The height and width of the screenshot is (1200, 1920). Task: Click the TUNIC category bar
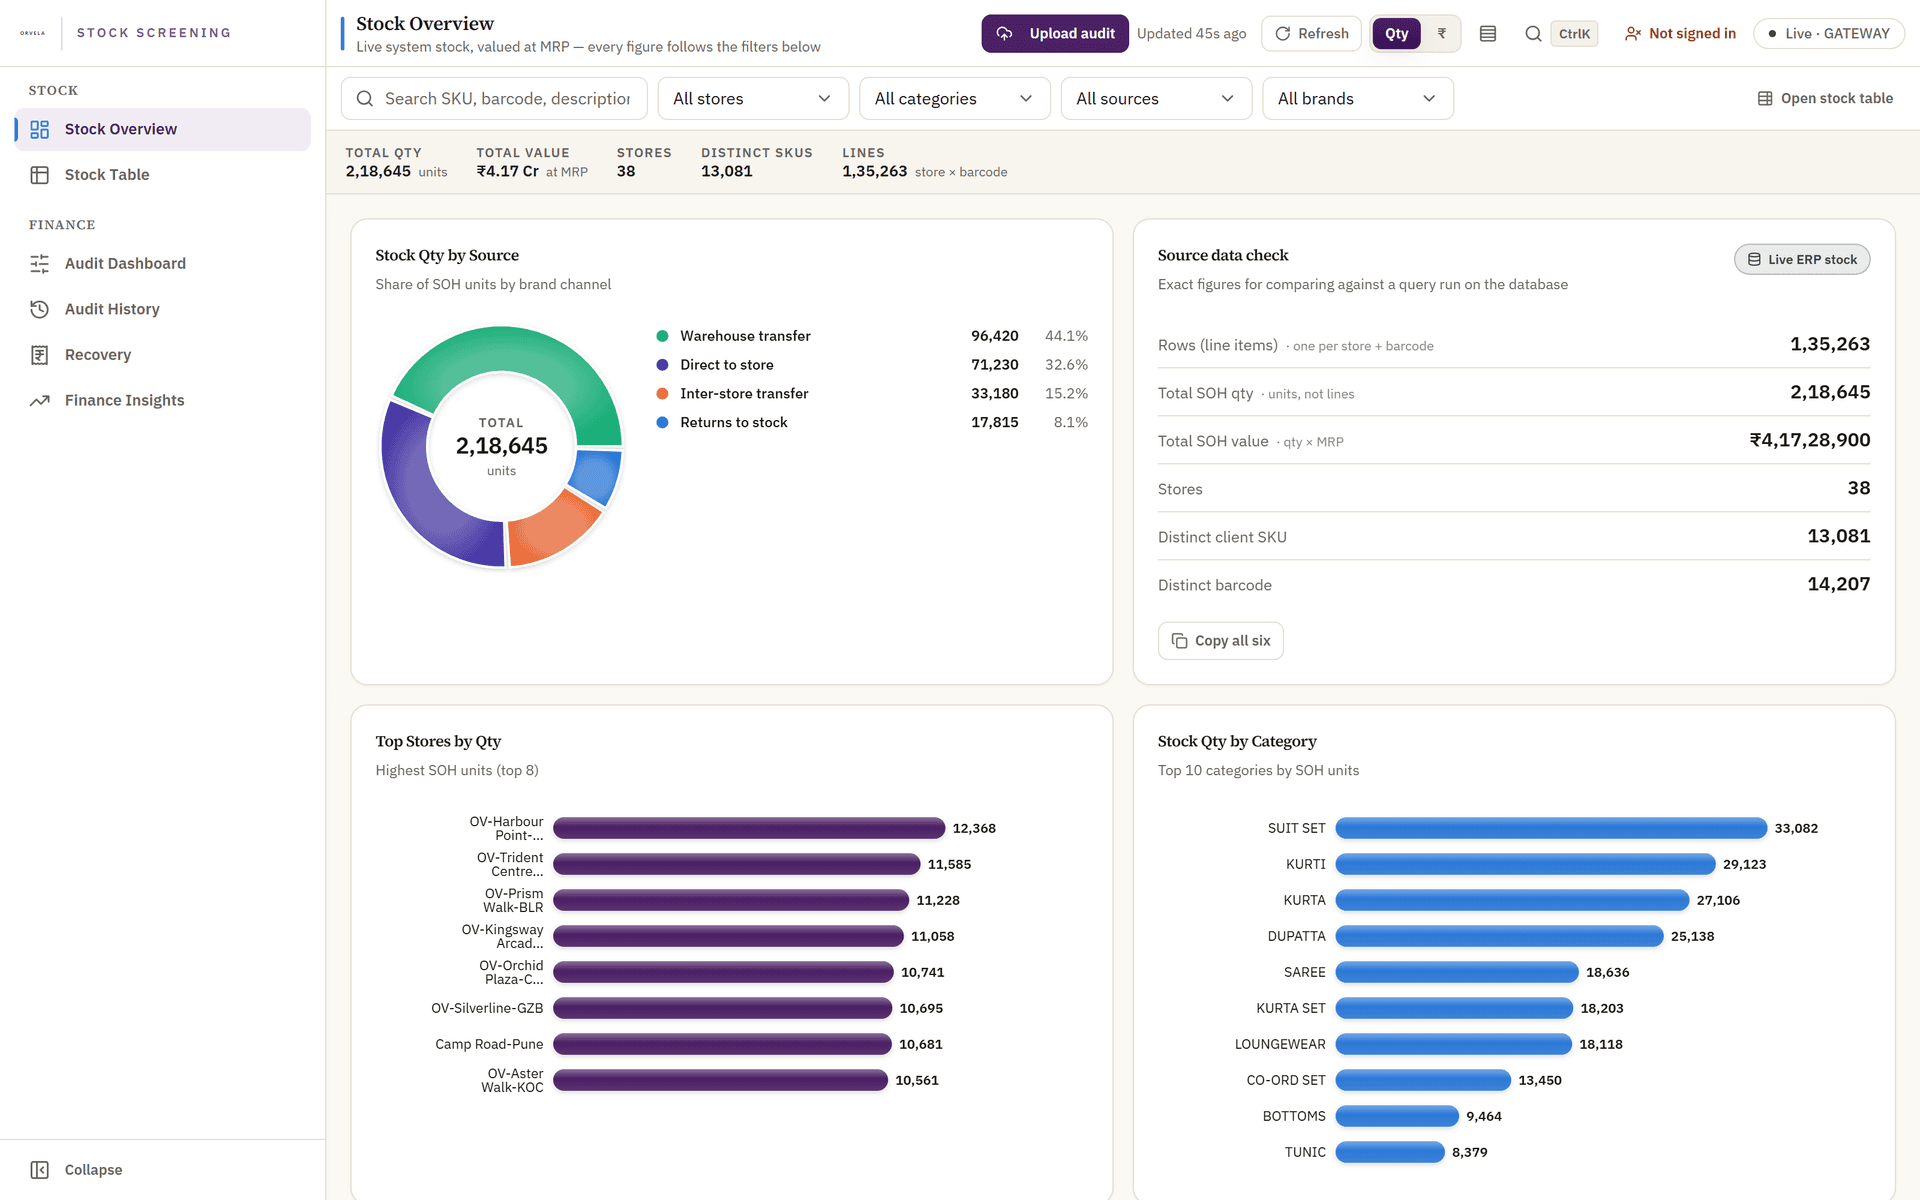tap(1390, 1152)
